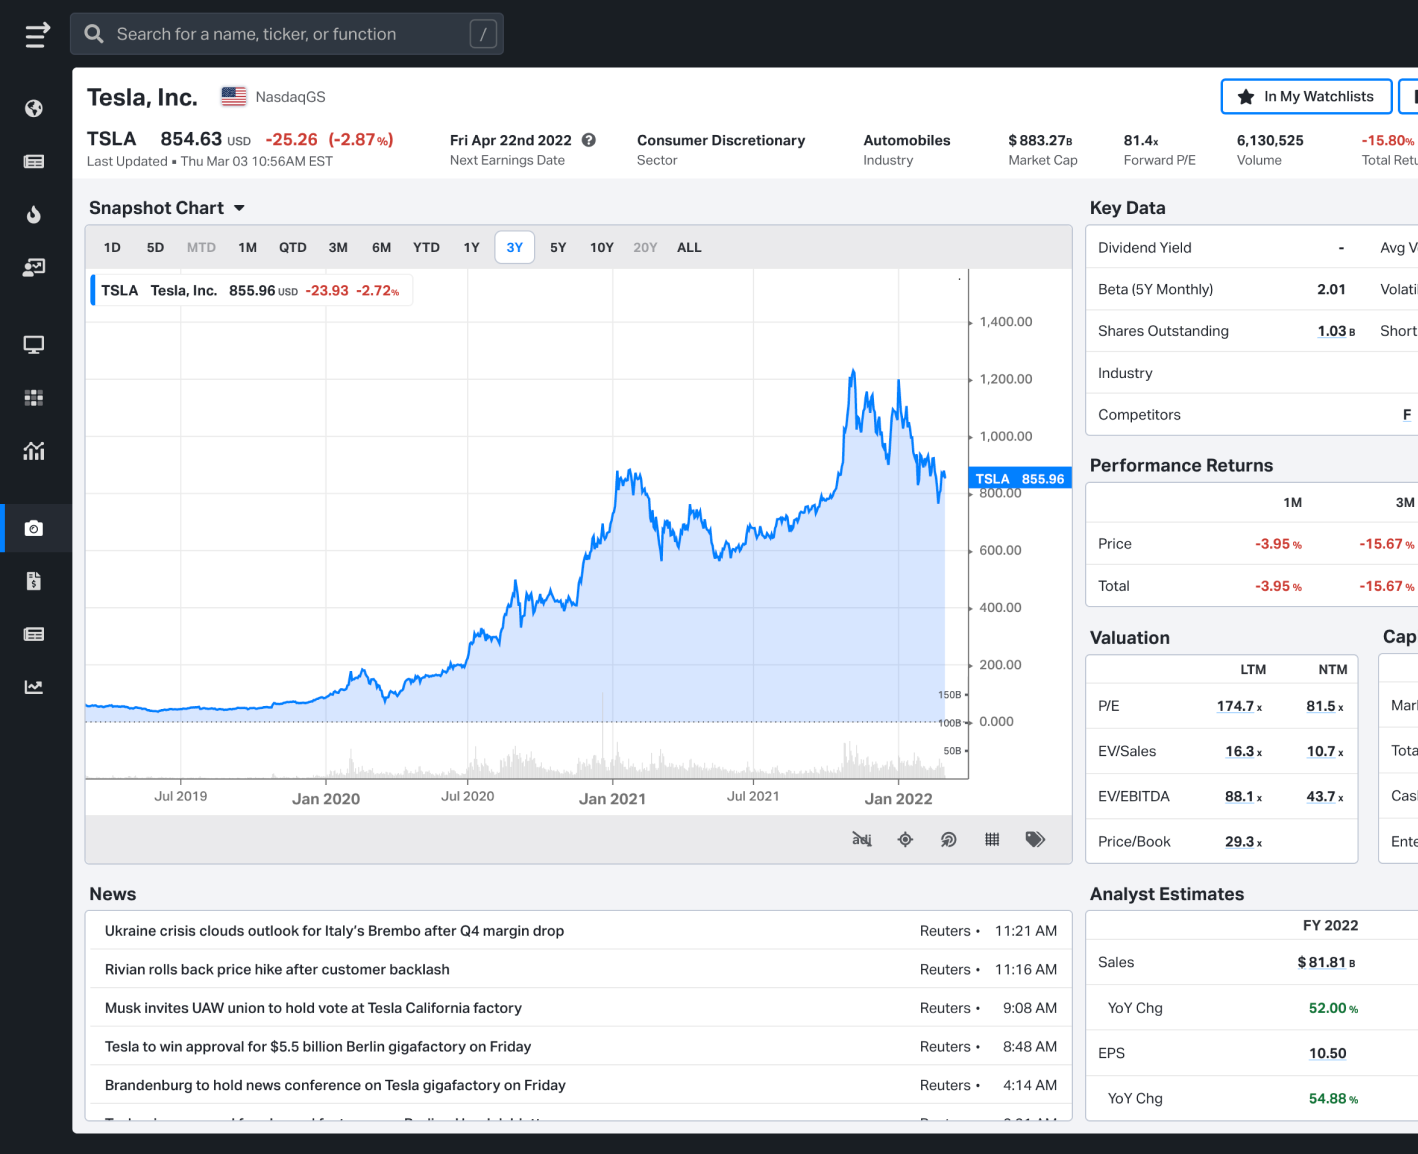Click the slash shortcut key icon
Screen dimensions: 1418x1154
point(483,34)
